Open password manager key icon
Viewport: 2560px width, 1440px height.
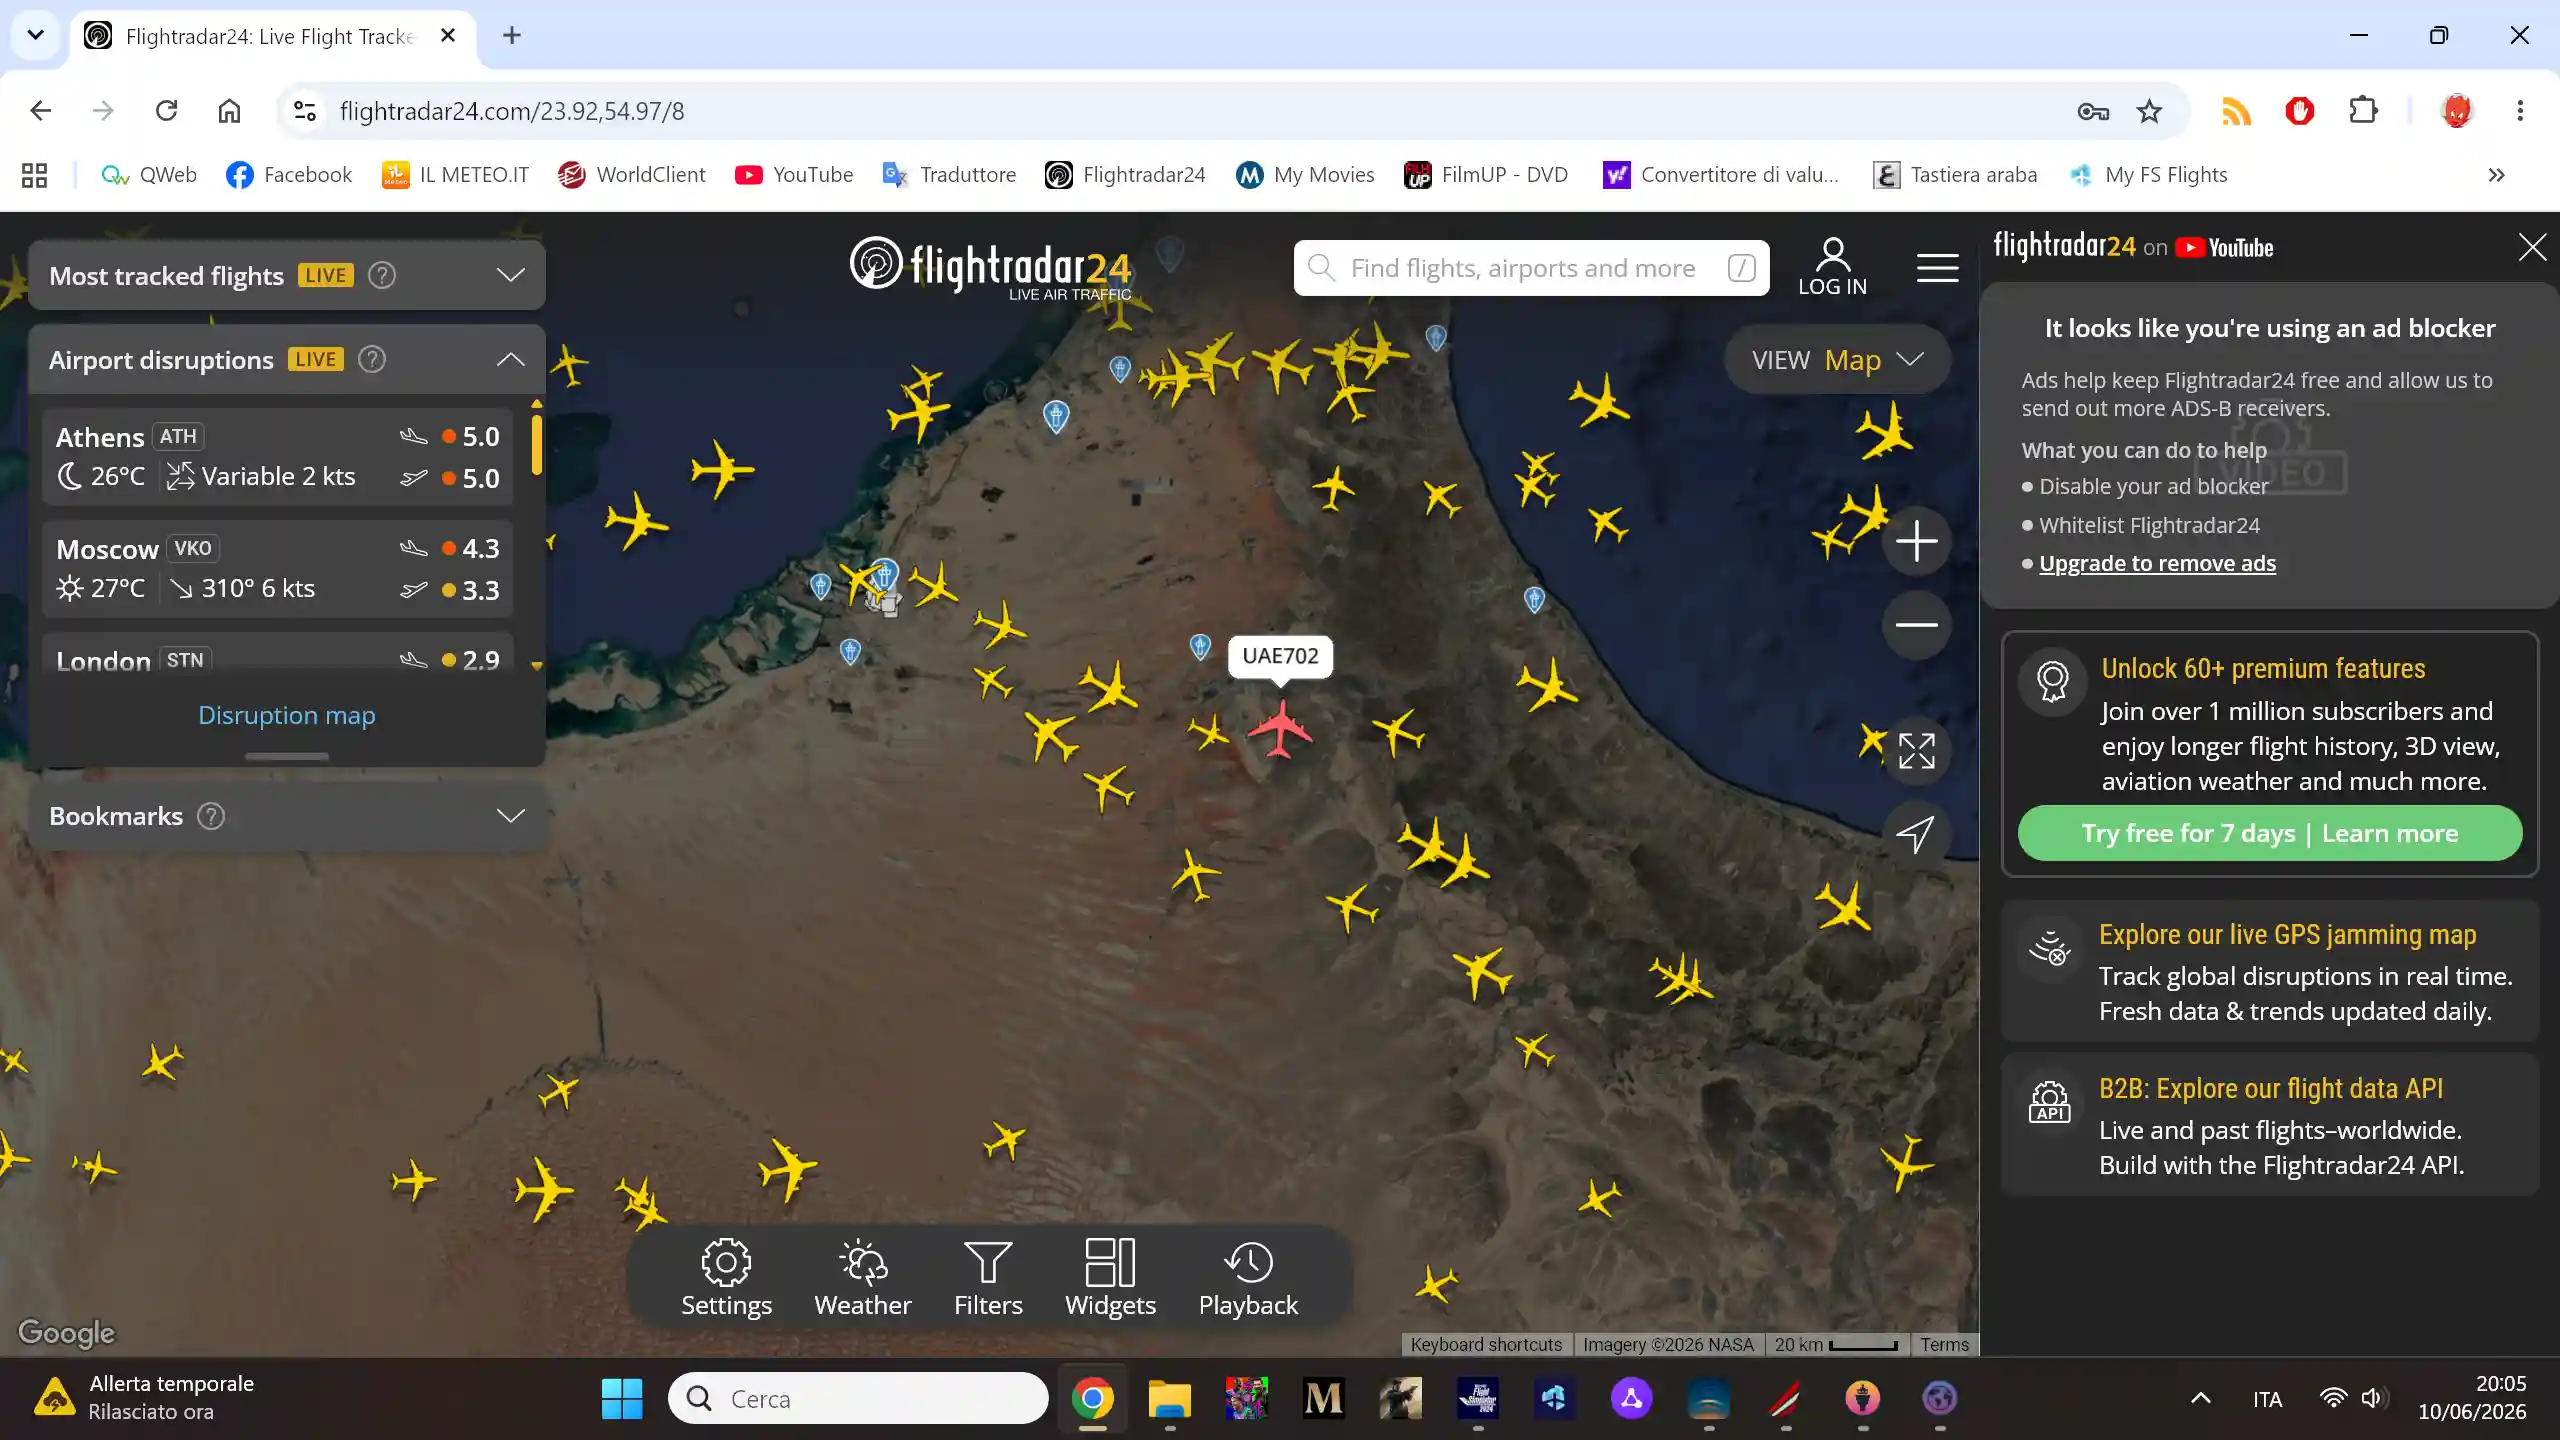(x=2093, y=111)
